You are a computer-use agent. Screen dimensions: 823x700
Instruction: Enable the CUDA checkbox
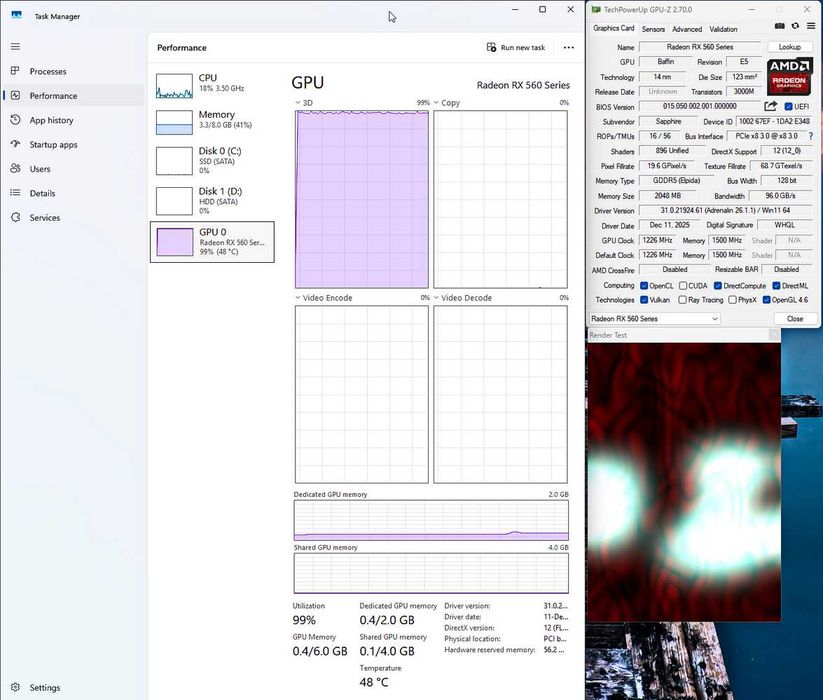pos(683,286)
